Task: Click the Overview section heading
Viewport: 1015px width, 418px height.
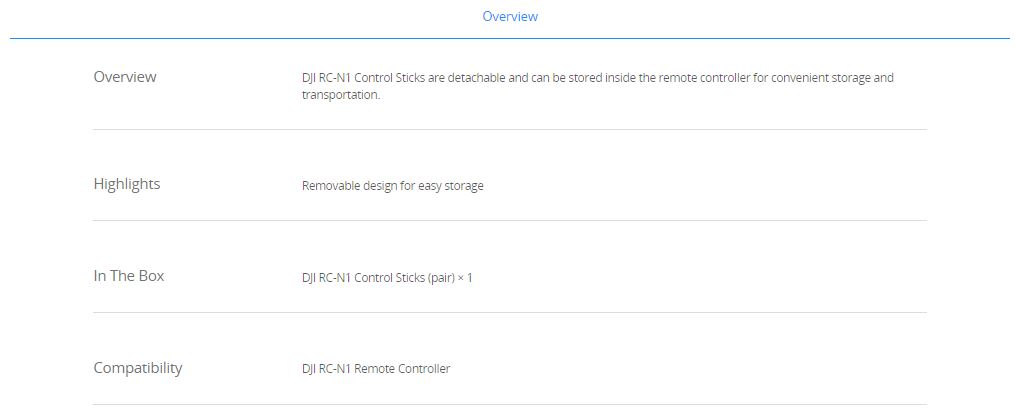Action: click(x=125, y=76)
